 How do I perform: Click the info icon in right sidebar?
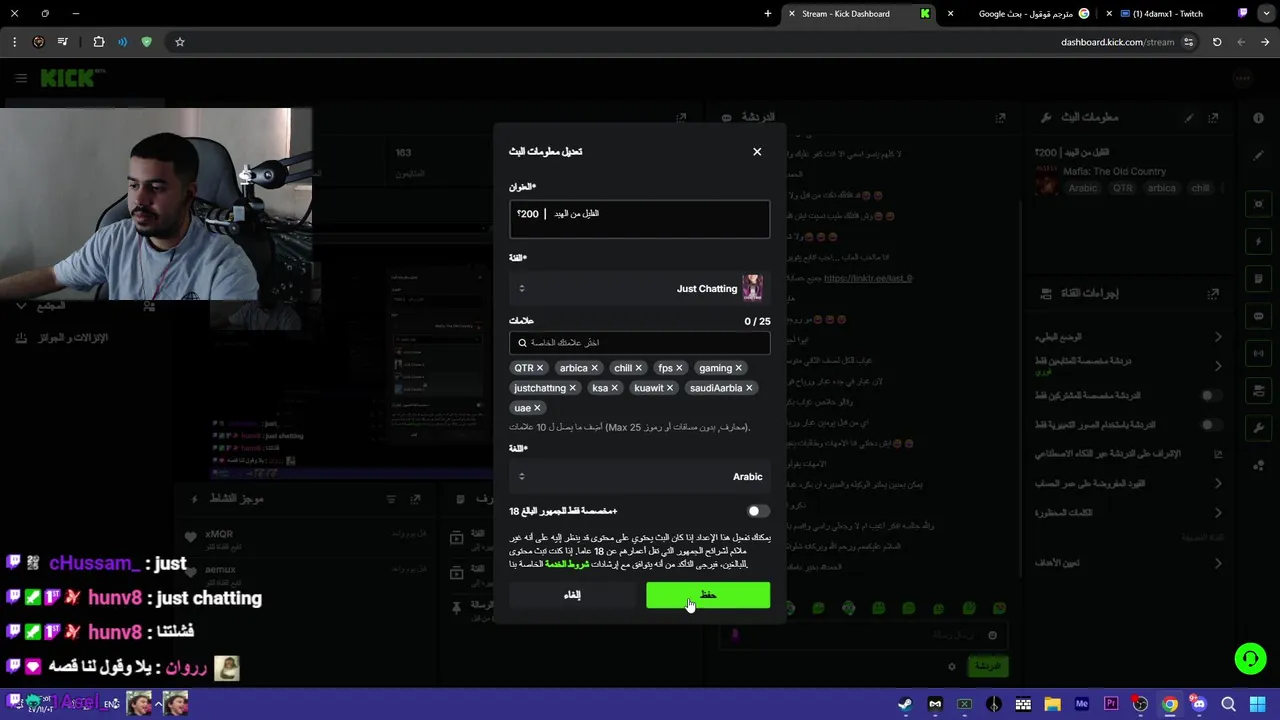tap(1258, 118)
